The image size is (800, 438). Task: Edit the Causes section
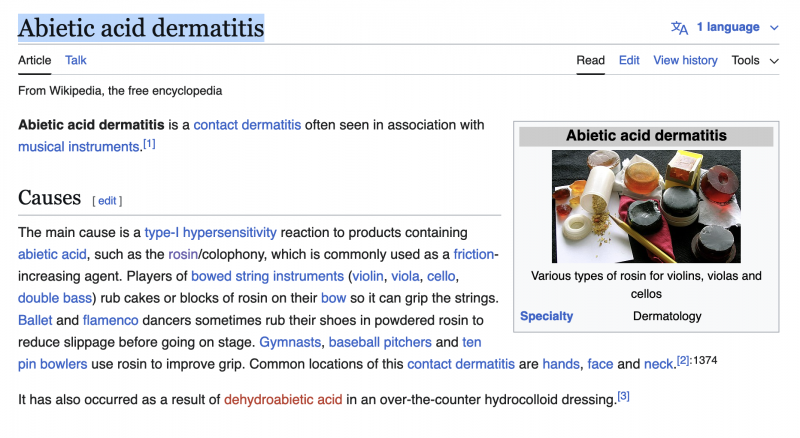click(107, 201)
